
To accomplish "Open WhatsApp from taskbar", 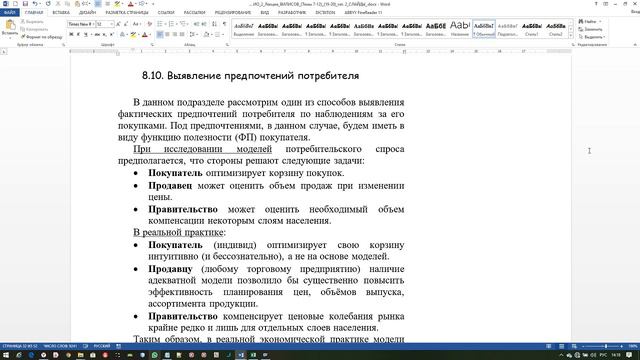I will (154, 355).
